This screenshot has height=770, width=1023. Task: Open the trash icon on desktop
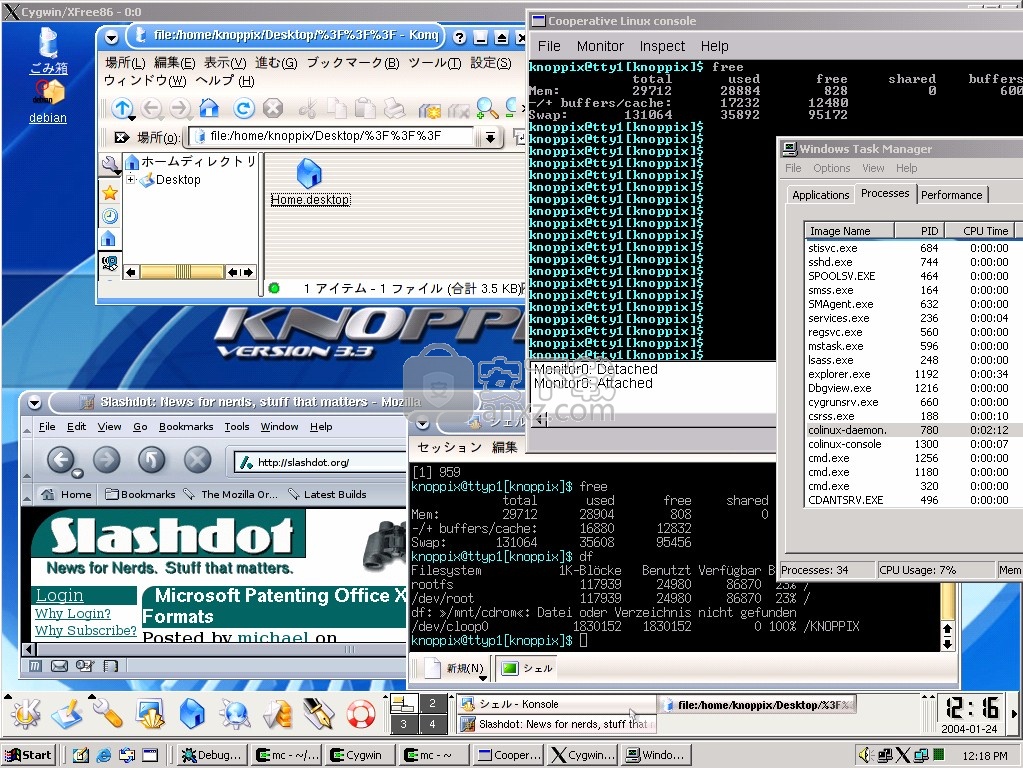(x=48, y=43)
